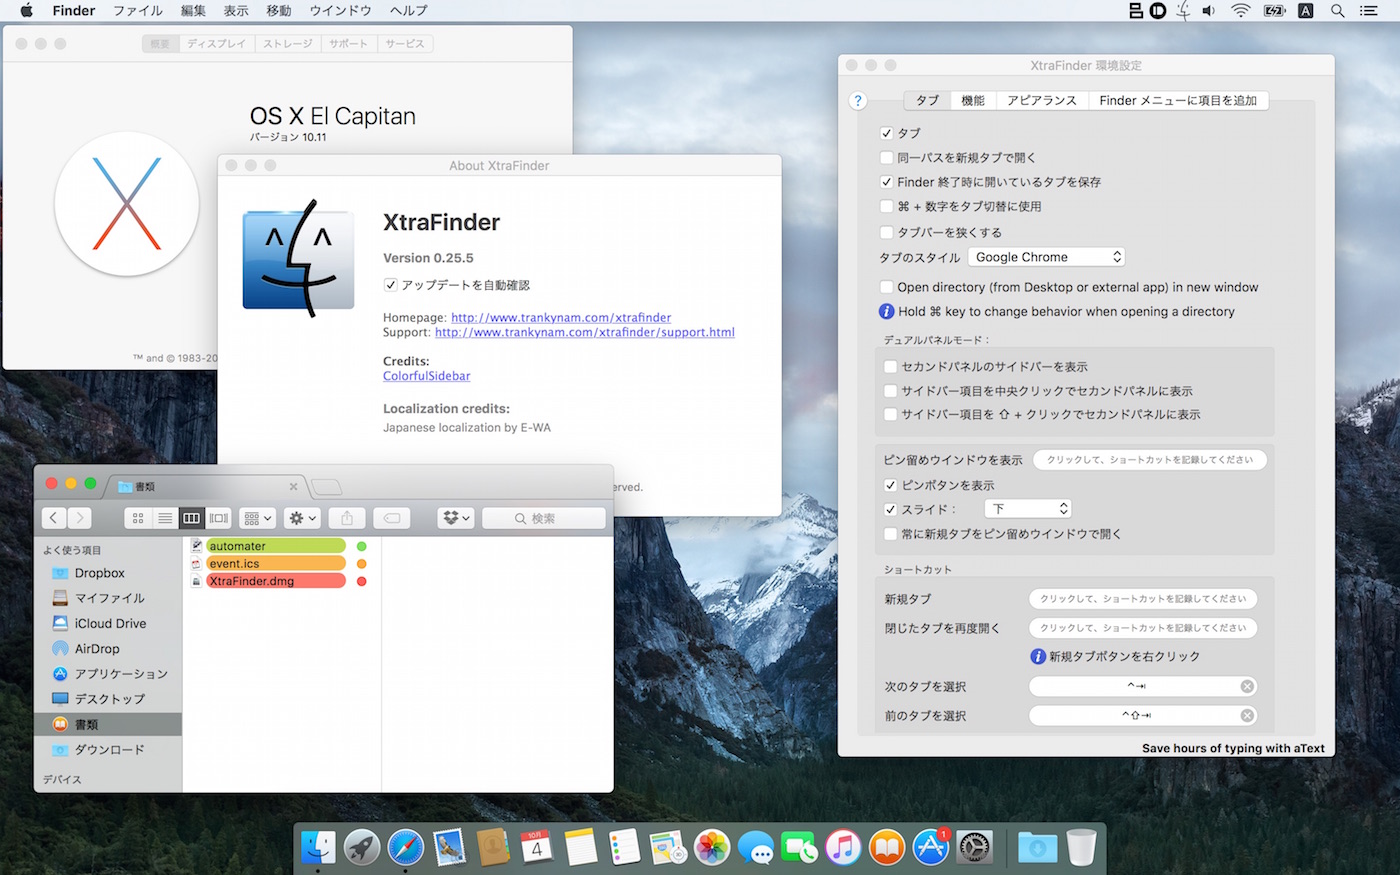Enable セカンドパネルのサイドバーを表示 checkbox
This screenshot has height=875, width=1400.
tap(890, 367)
